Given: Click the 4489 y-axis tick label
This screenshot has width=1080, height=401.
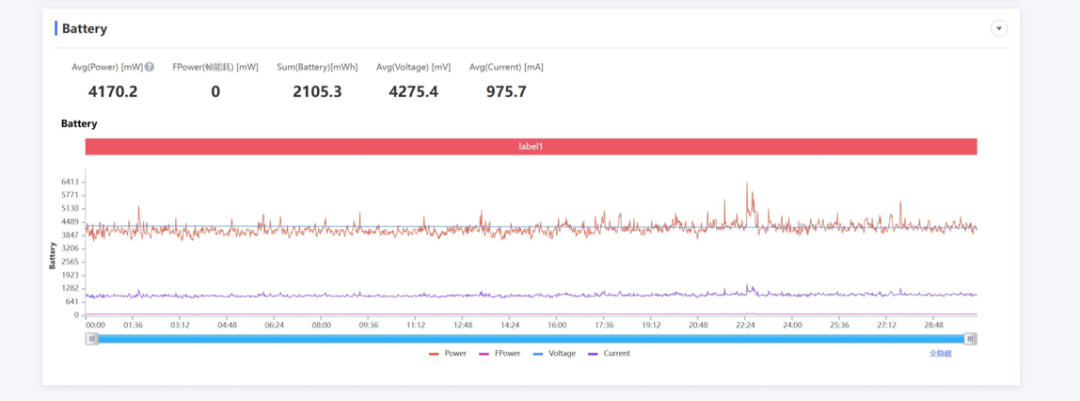Looking at the screenshot, I should point(71,222).
